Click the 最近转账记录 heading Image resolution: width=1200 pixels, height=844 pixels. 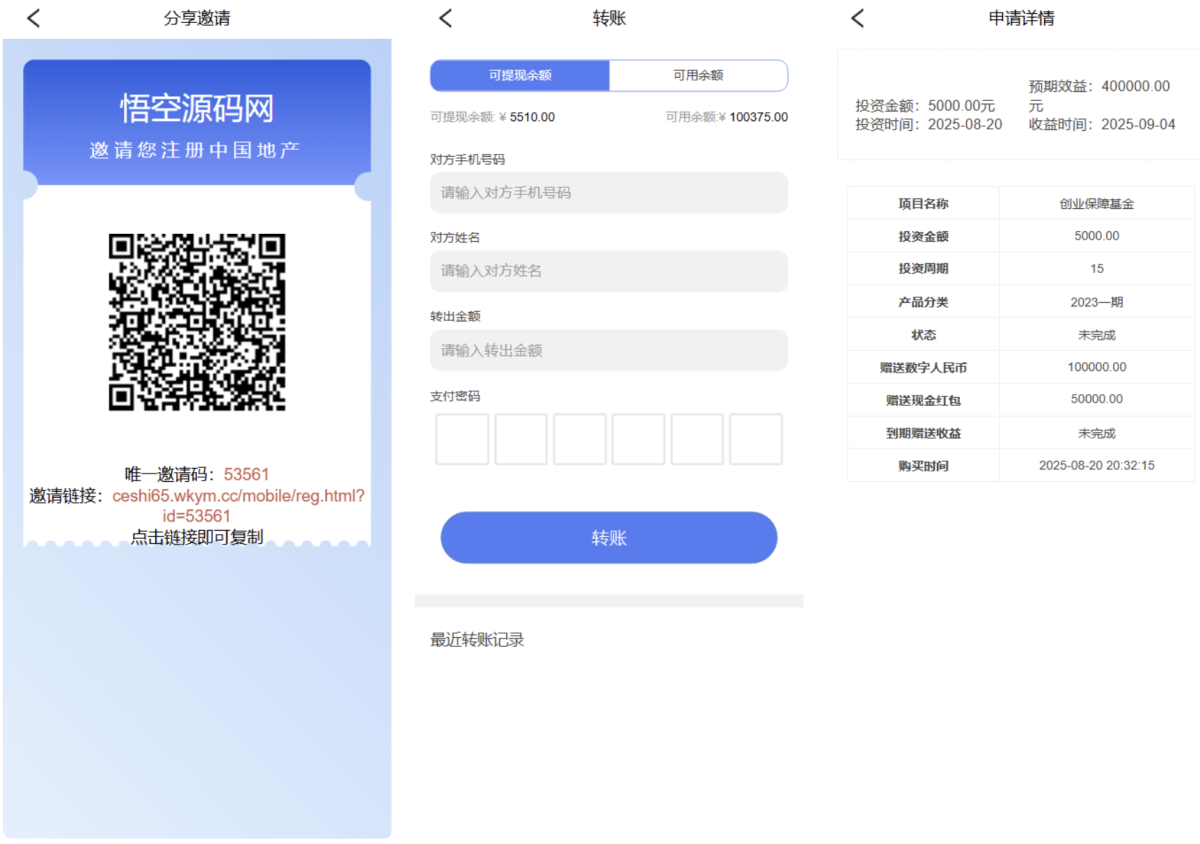point(477,640)
